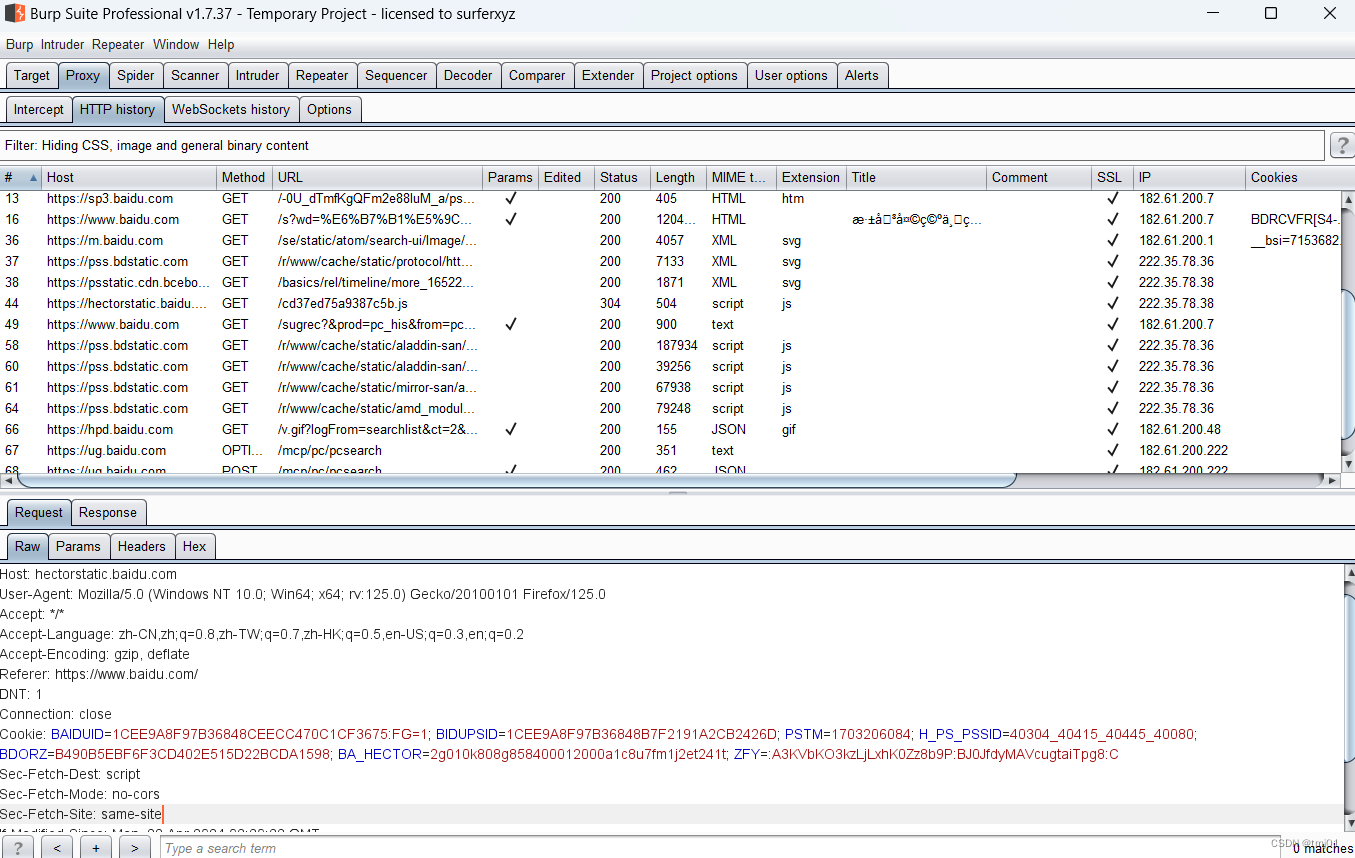The image size is (1355, 858).
Task: Open the Project options tab
Action: [x=694, y=75]
